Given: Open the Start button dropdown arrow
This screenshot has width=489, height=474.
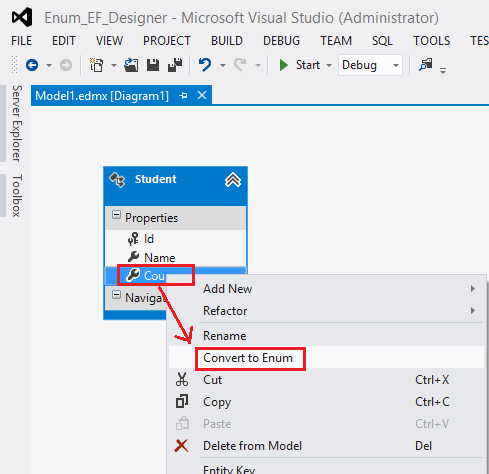Looking at the screenshot, I should (329, 65).
